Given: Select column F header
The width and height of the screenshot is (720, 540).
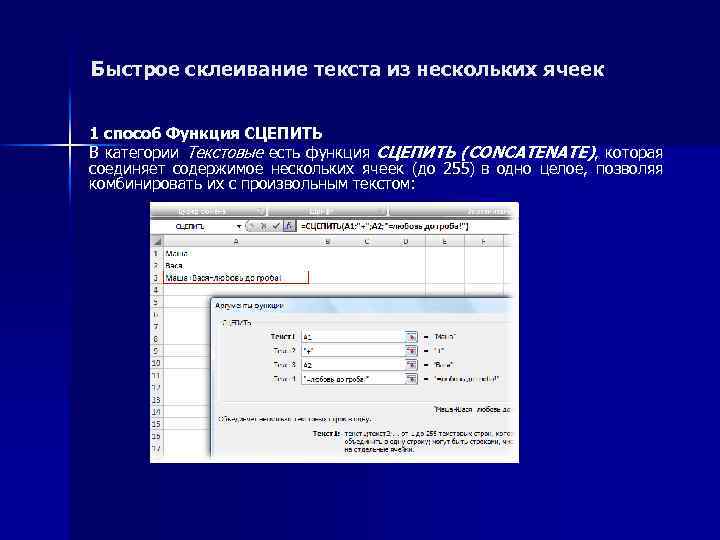Looking at the screenshot, I should (484, 241).
